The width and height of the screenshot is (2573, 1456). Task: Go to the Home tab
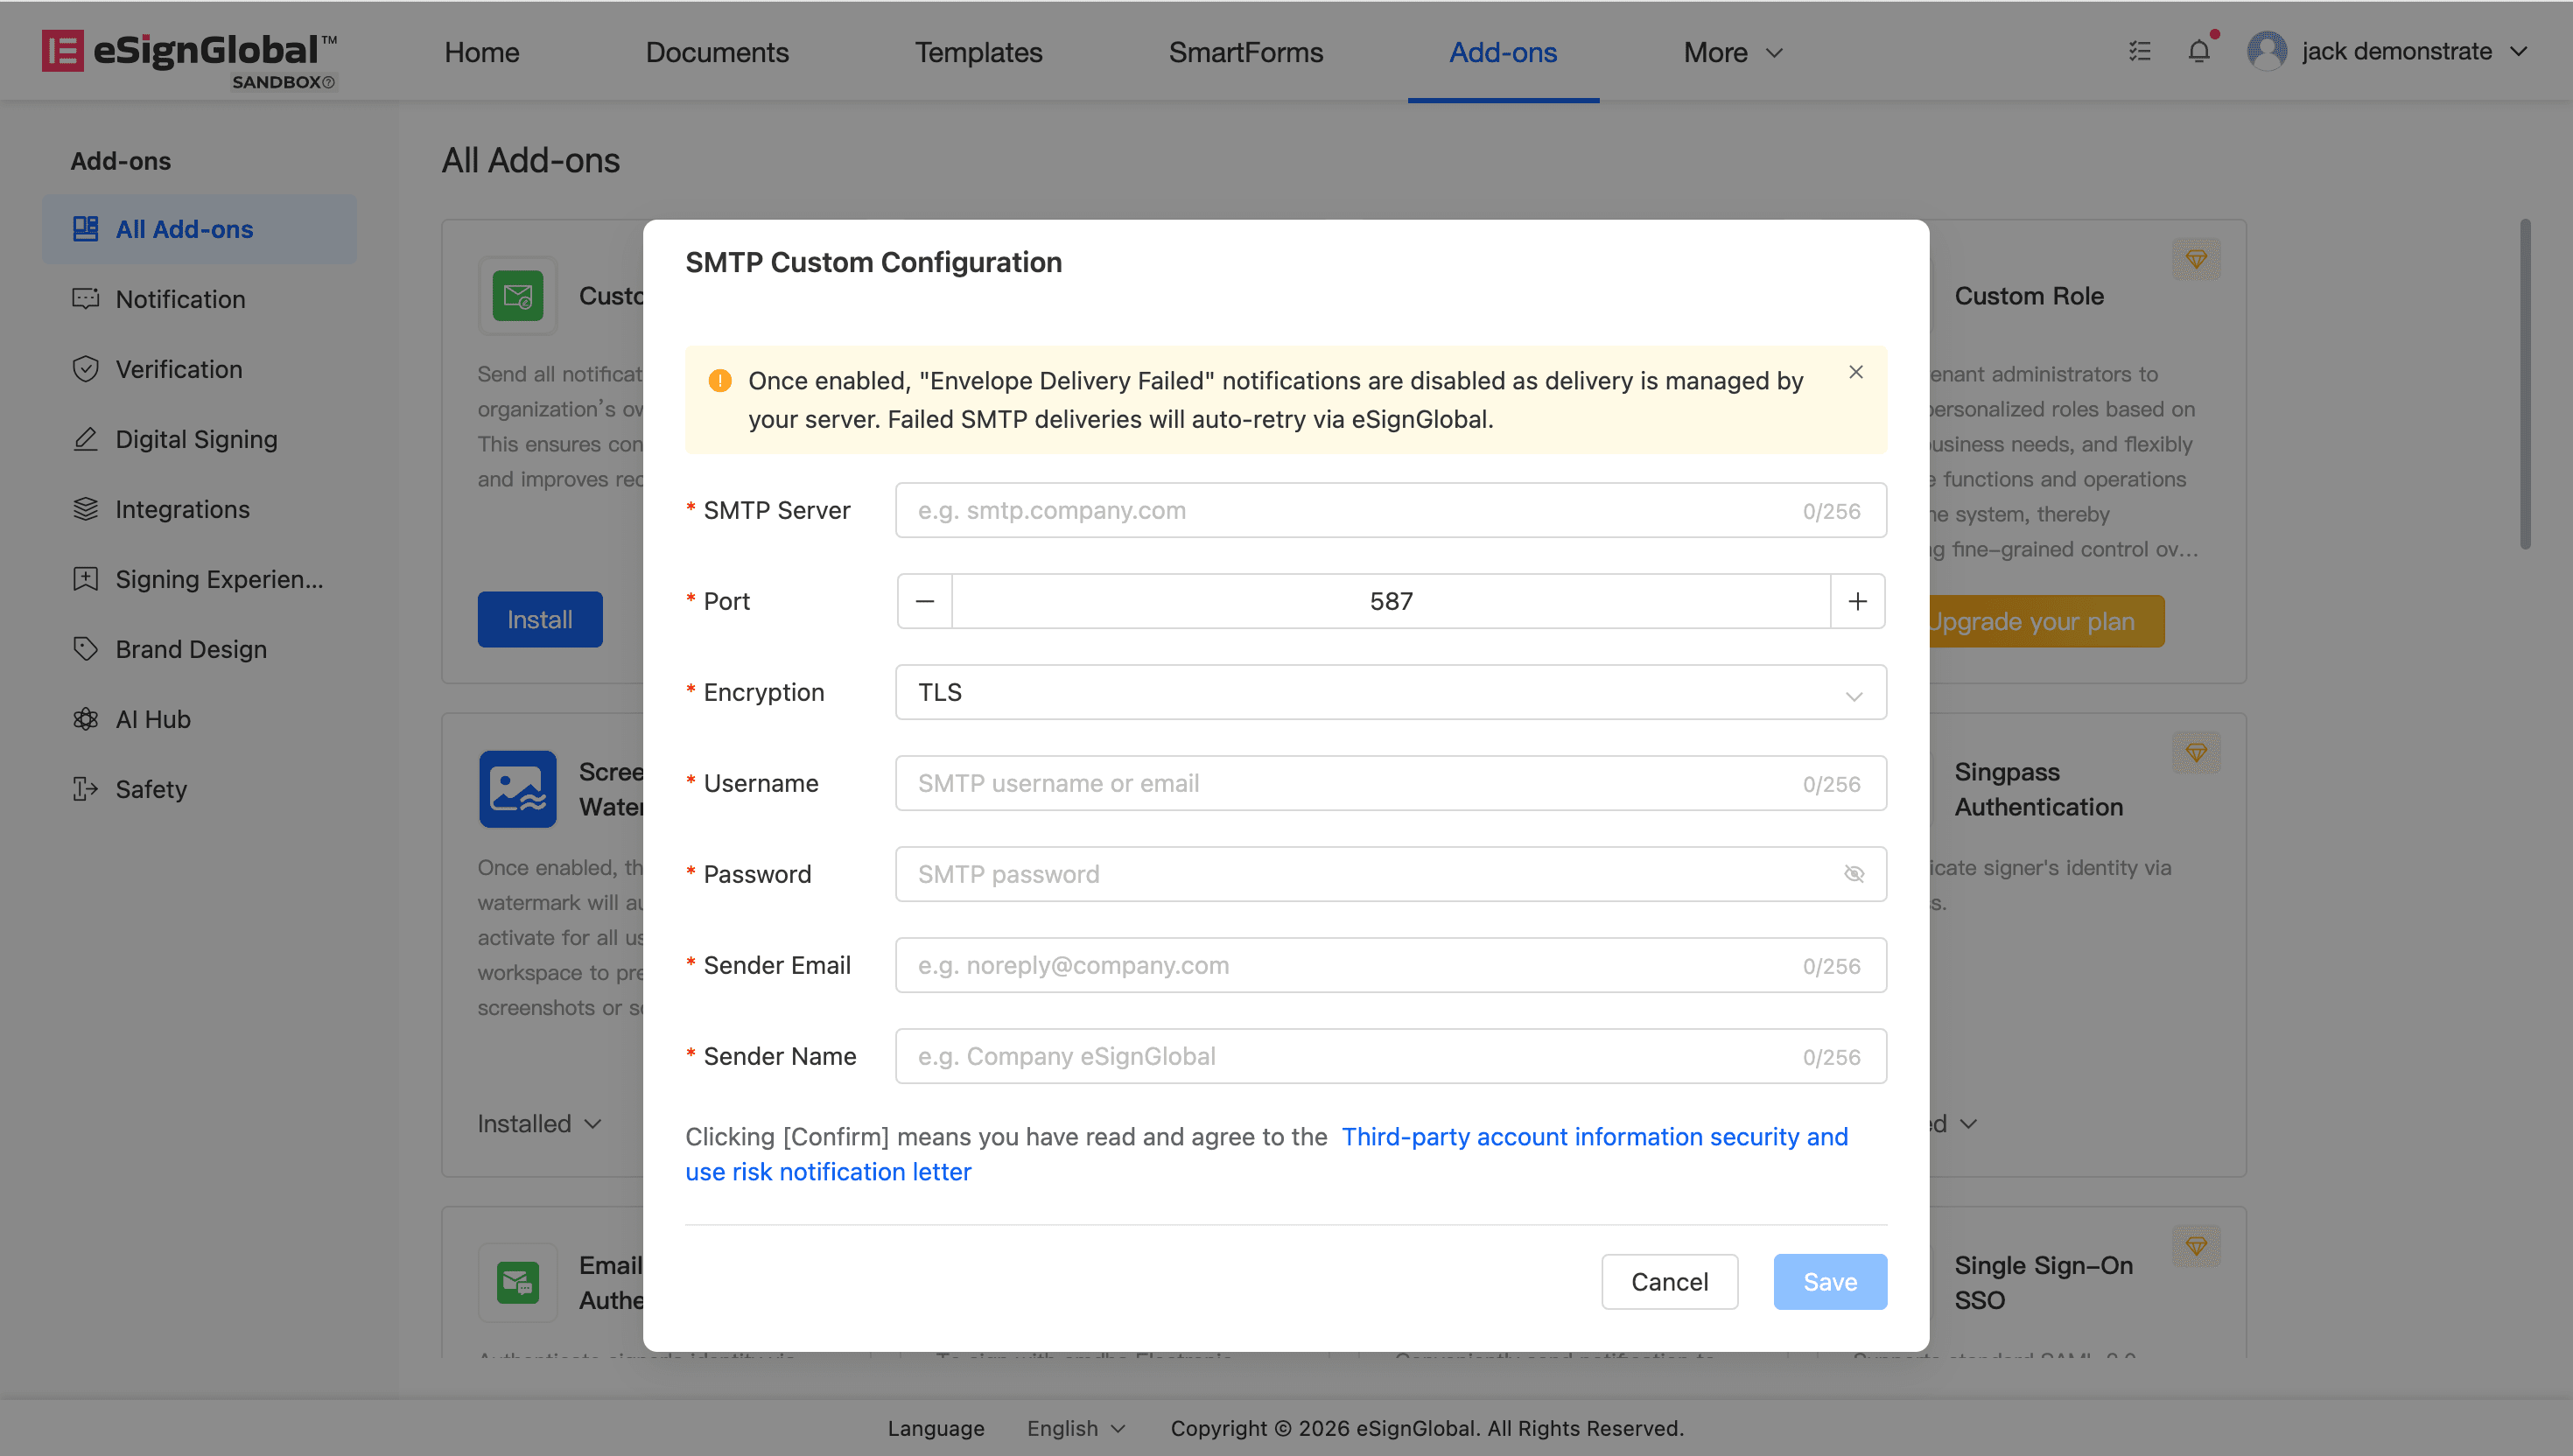[482, 52]
